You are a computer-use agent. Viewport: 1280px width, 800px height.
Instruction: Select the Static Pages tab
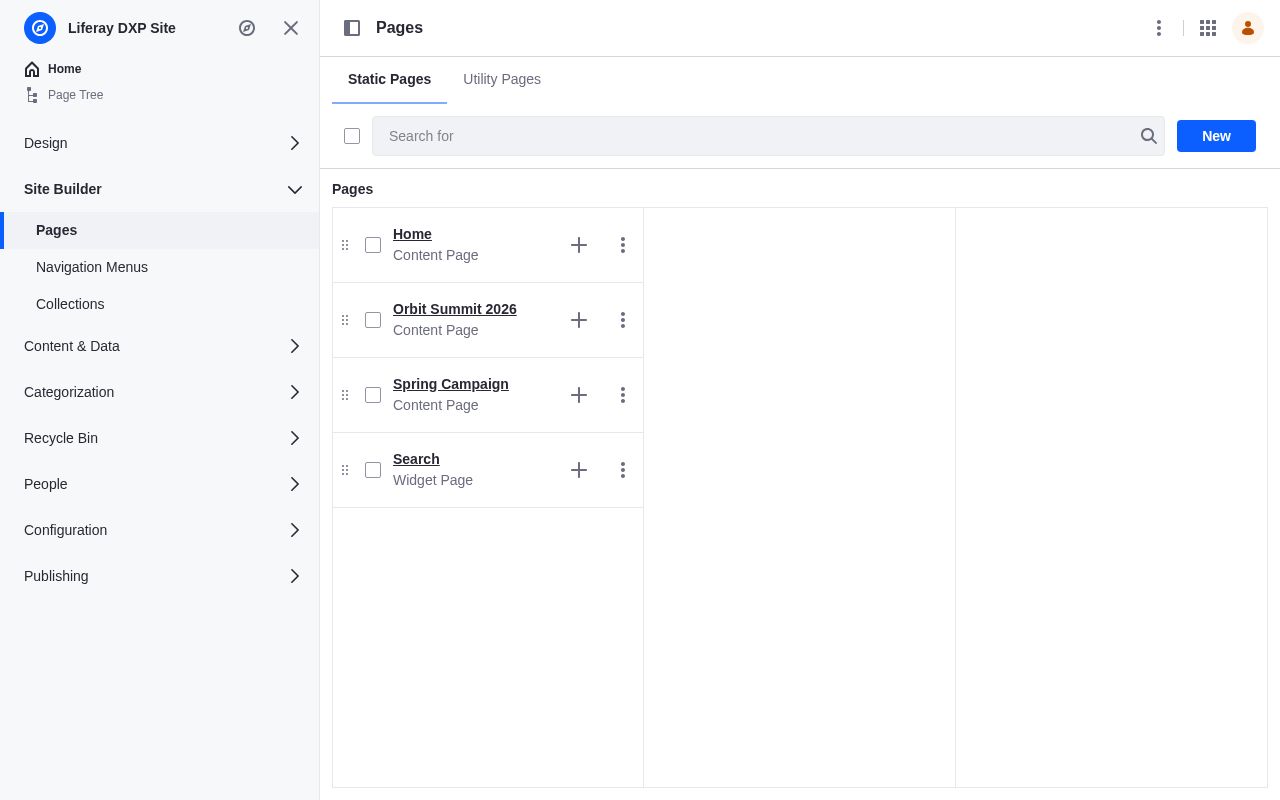click(389, 79)
